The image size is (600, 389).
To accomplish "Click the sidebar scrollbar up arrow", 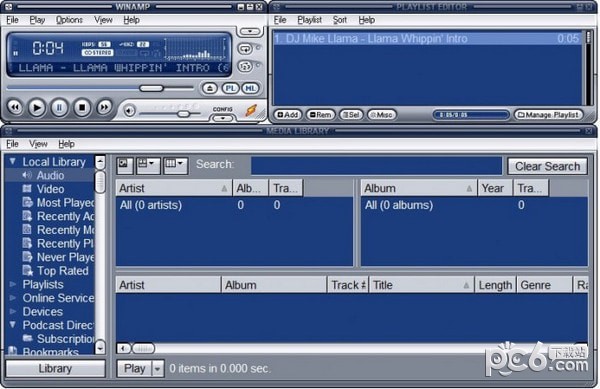I will click(100, 162).
